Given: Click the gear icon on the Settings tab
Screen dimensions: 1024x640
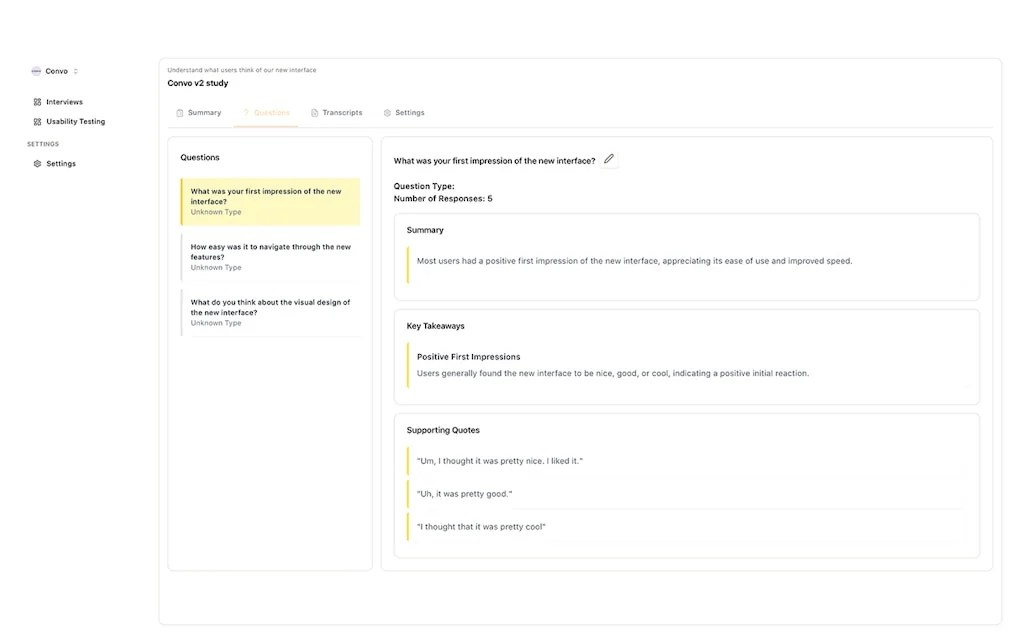Looking at the screenshot, I should tap(388, 112).
